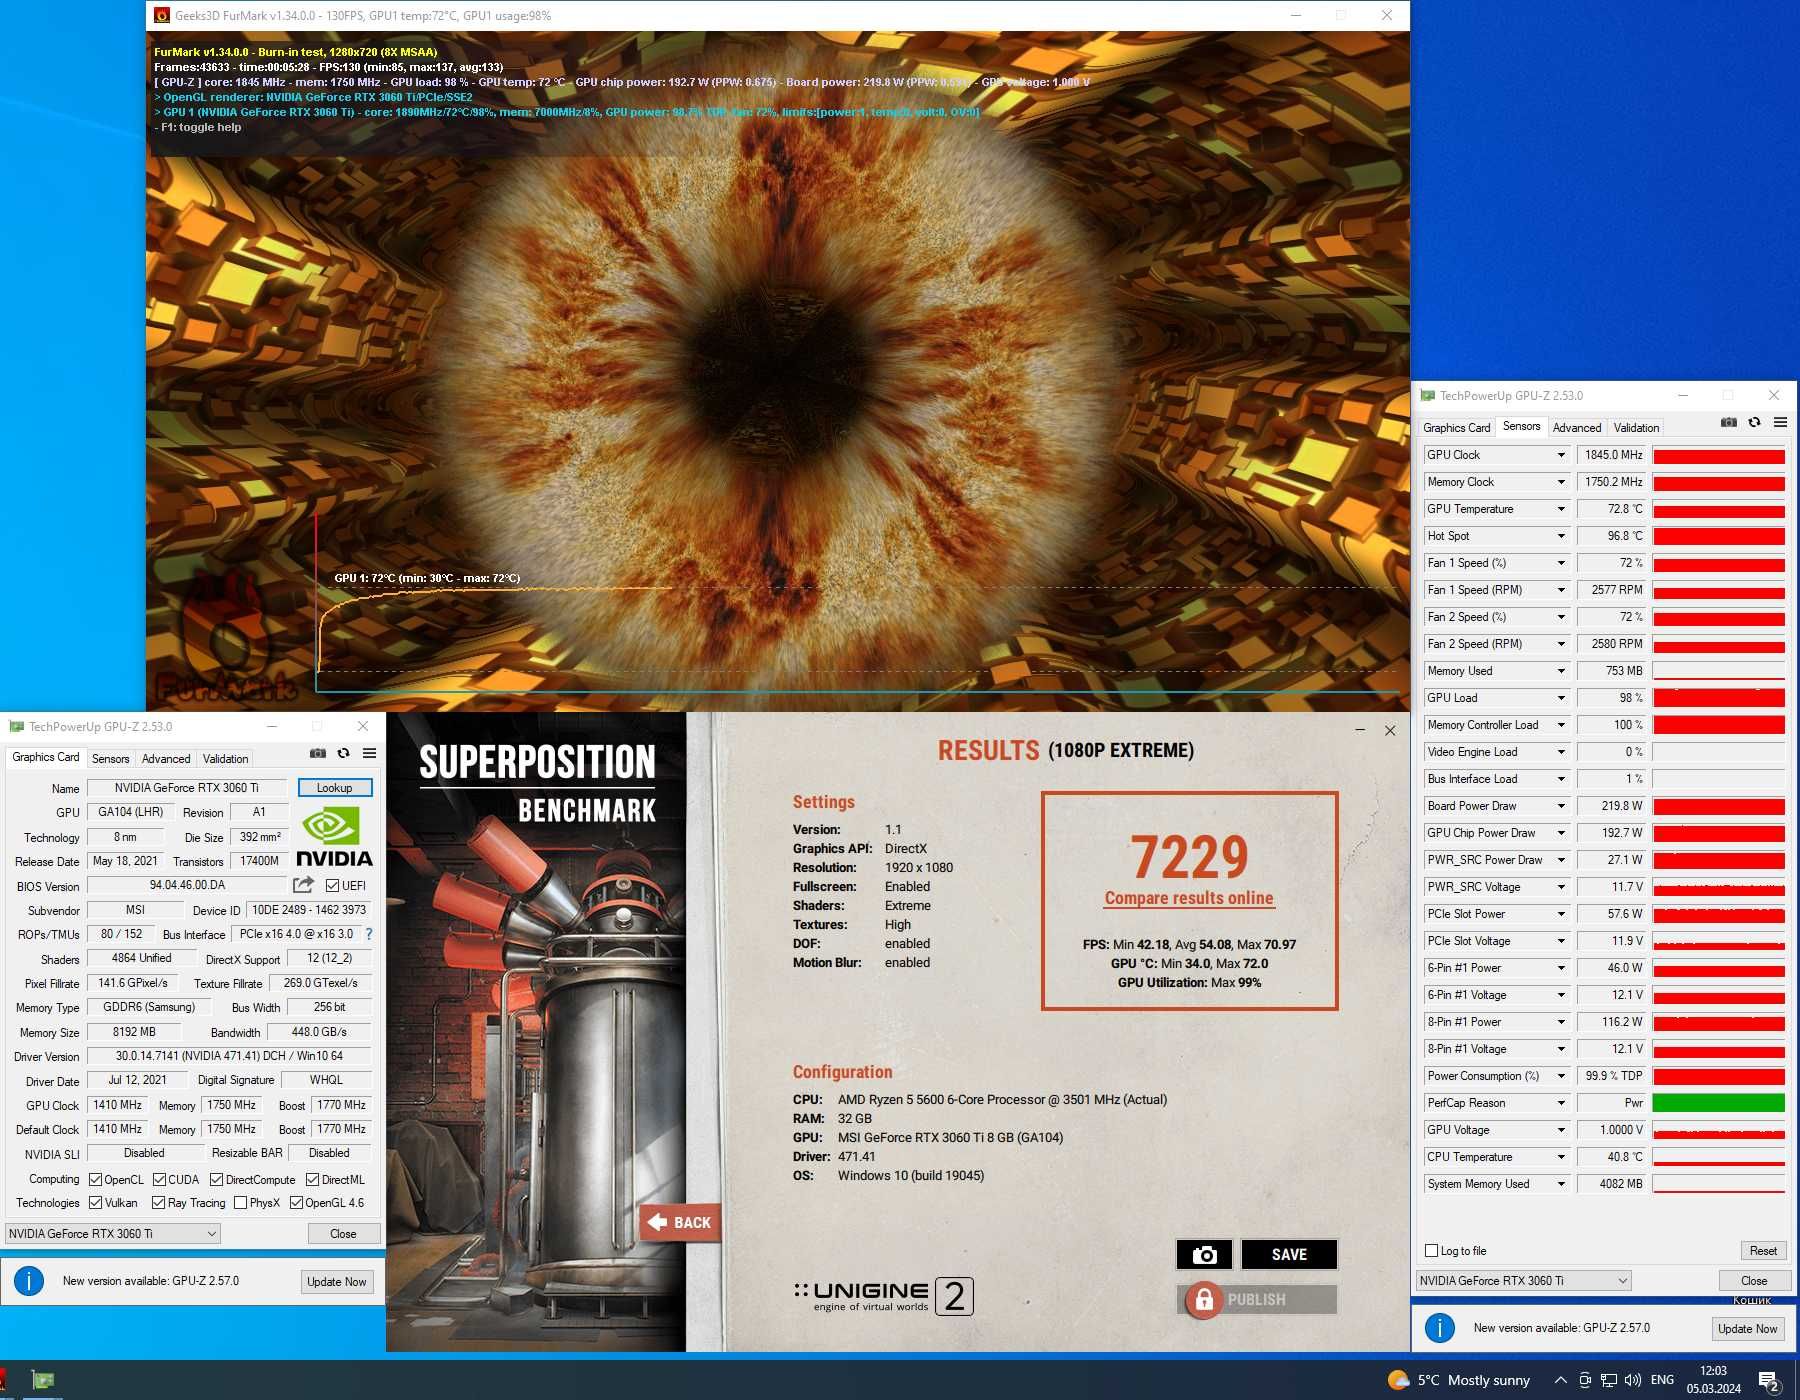Click the Superposition screenshot camera button
This screenshot has height=1400, width=1800.
[x=1205, y=1254]
